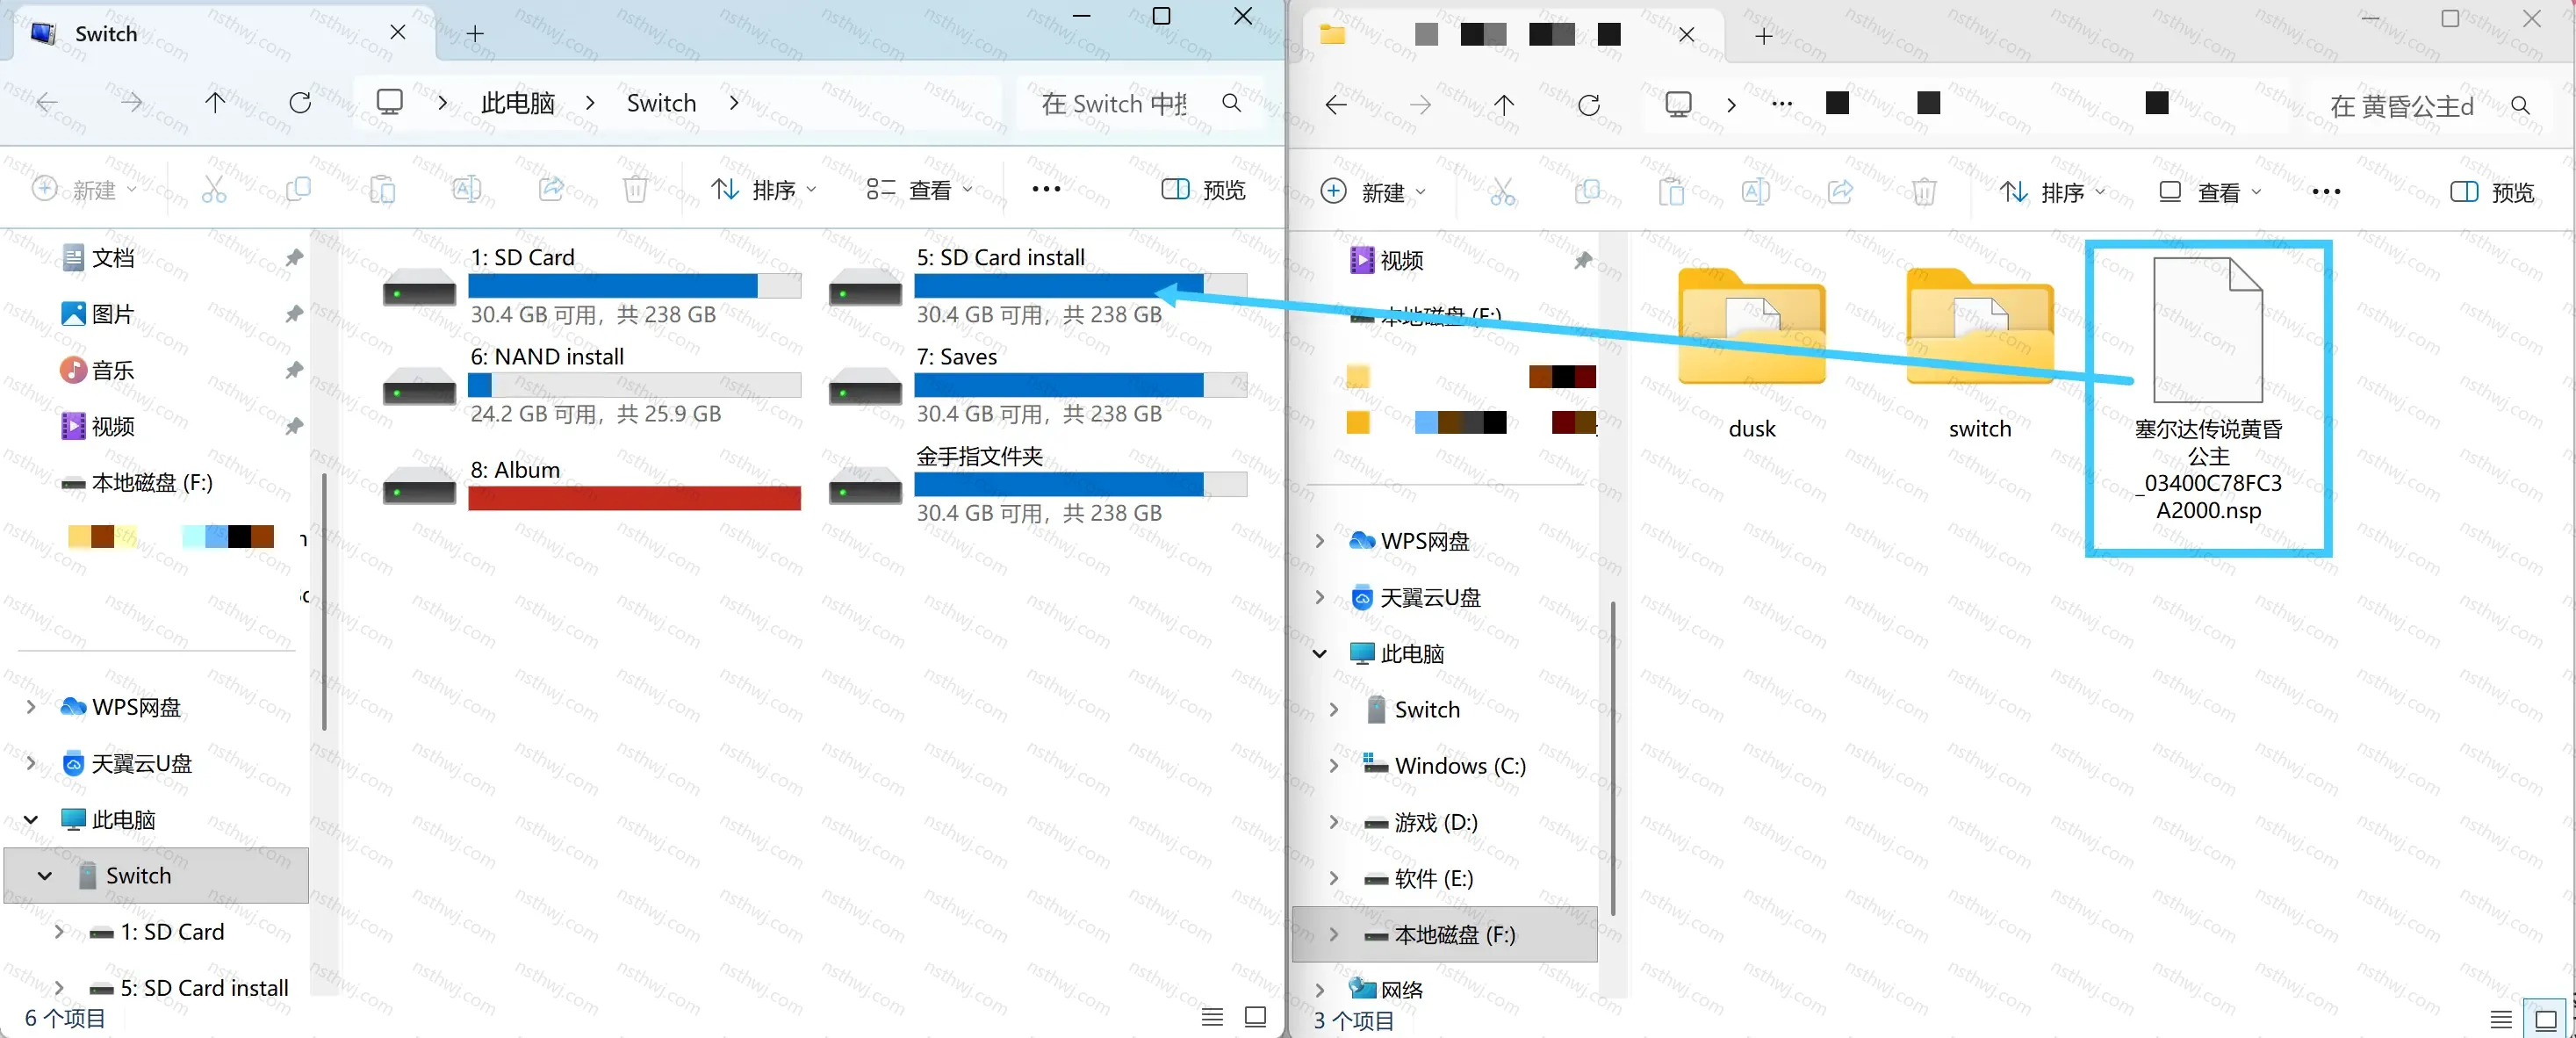Close the Switch tab
The width and height of the screenshot is (2576, 1038).
tap(397, 33)
